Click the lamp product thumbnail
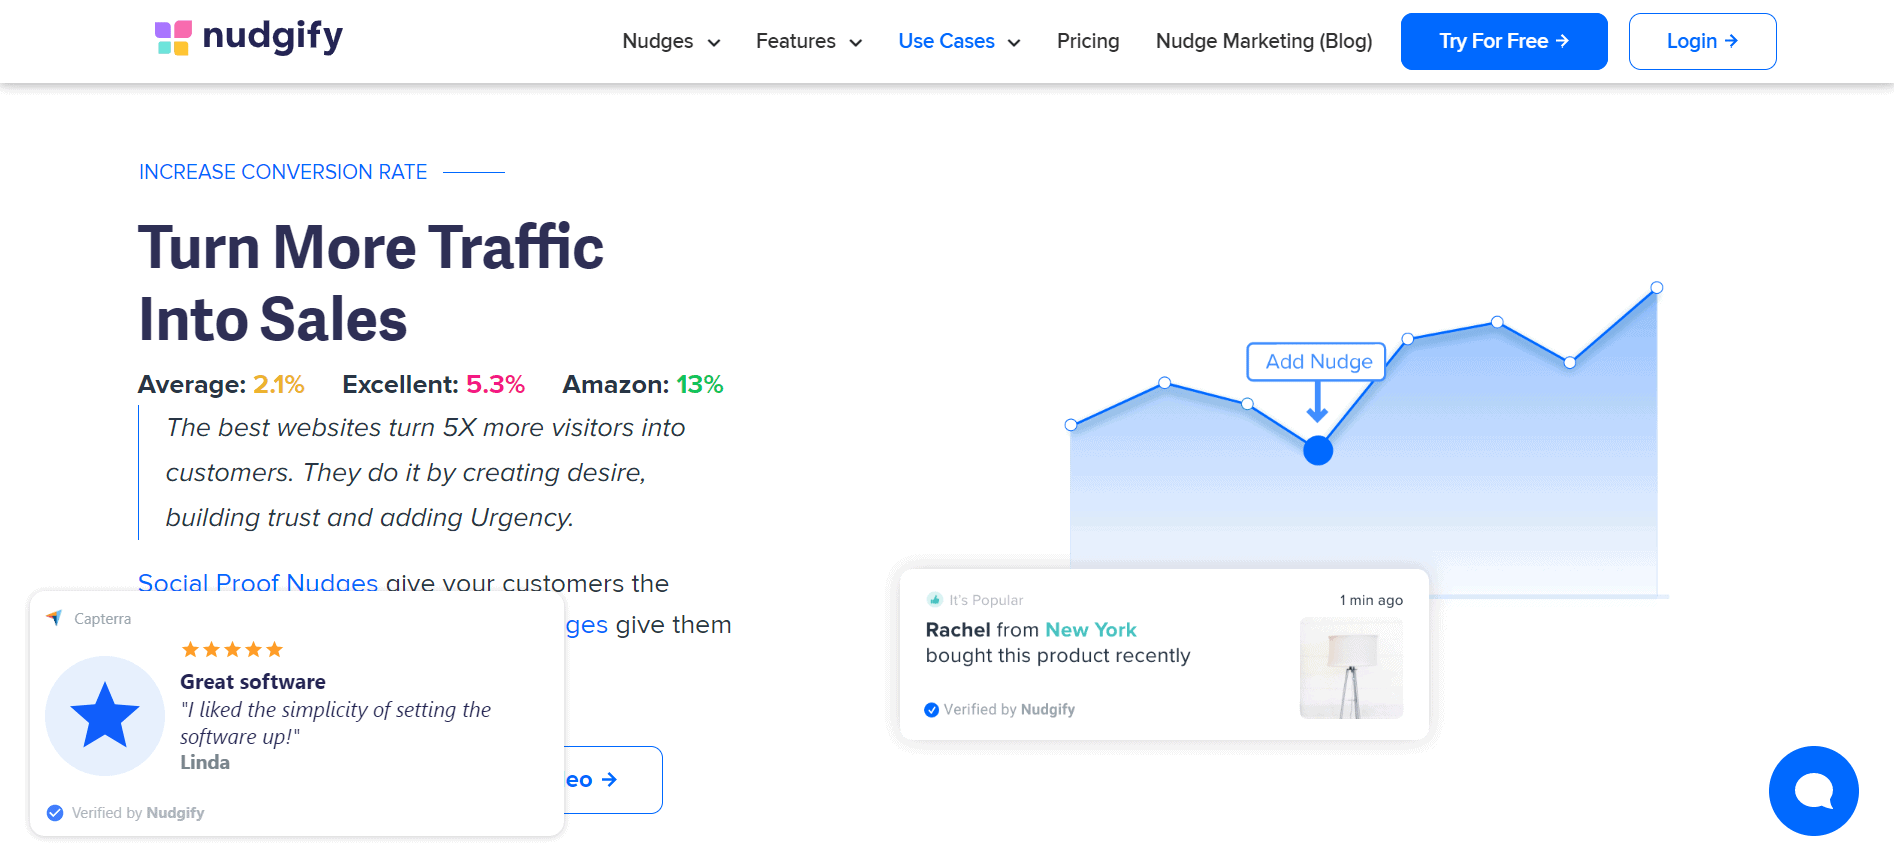This screenshot has height=865, width=1894. (x=1350, y=668)
